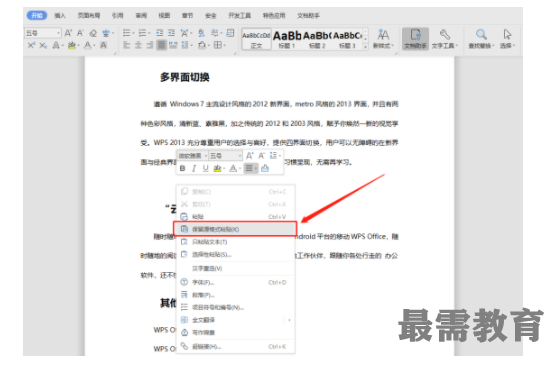Open 查找替换 find and replace
Viewport: 550px width, 365px height.
[x=481, y=39]
